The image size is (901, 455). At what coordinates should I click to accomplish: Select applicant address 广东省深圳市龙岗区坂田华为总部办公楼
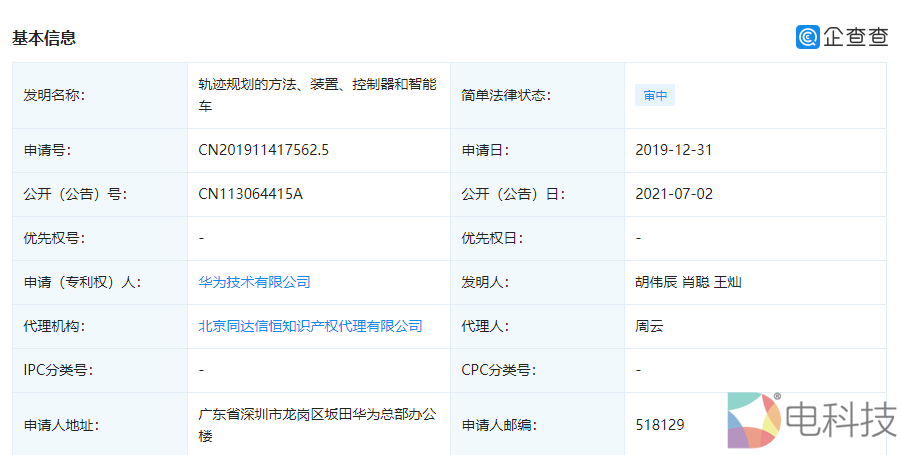click(317, 425)
